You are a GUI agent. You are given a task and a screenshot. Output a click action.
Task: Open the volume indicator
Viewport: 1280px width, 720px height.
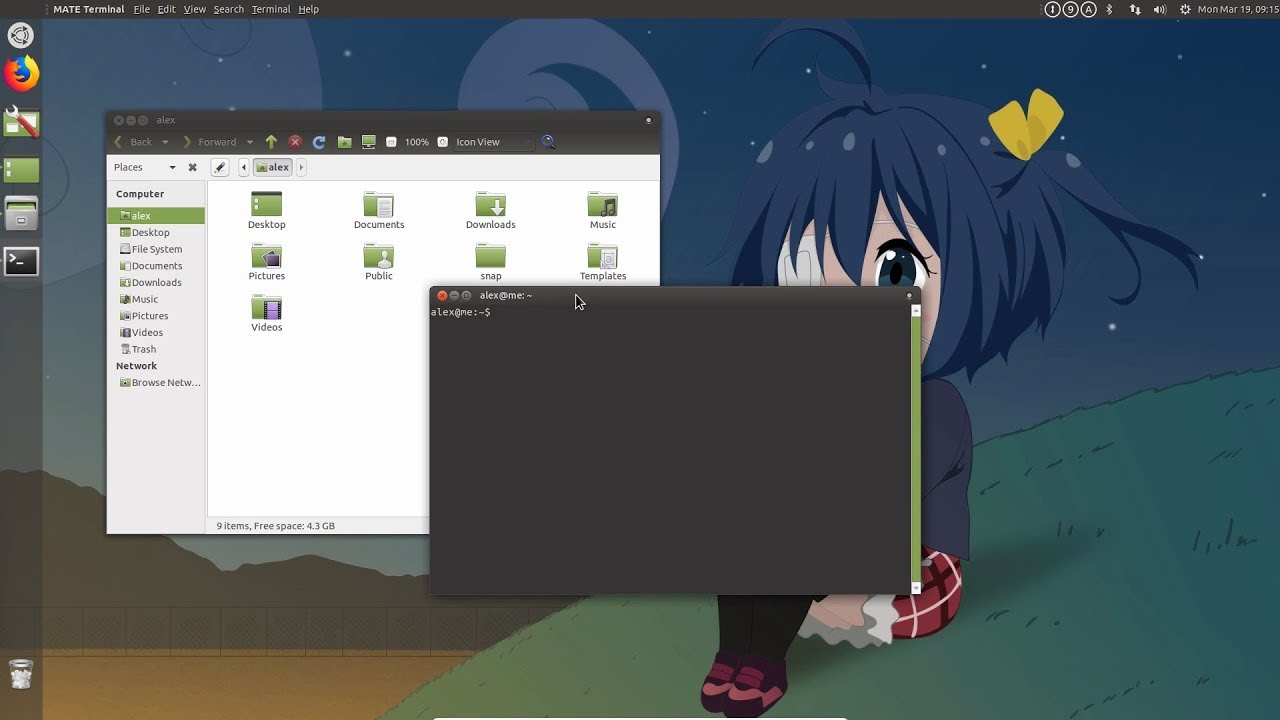(x=1160, y=9)
